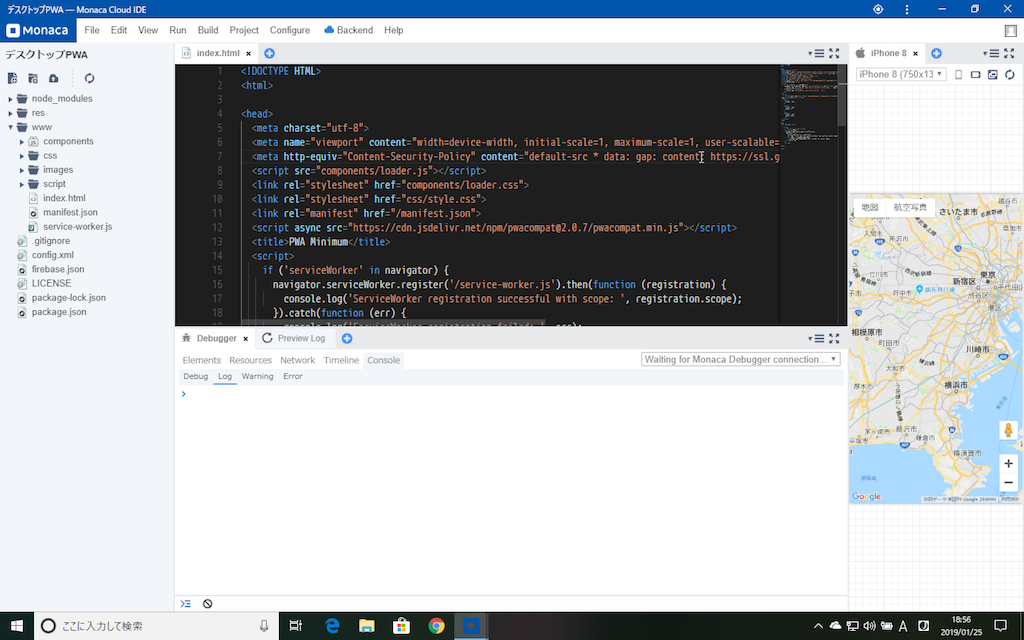This screenshot has height=640, width=1024.
Task: Close the index.html editor tab
Action: pyautogui.click(x=248, y=54)
